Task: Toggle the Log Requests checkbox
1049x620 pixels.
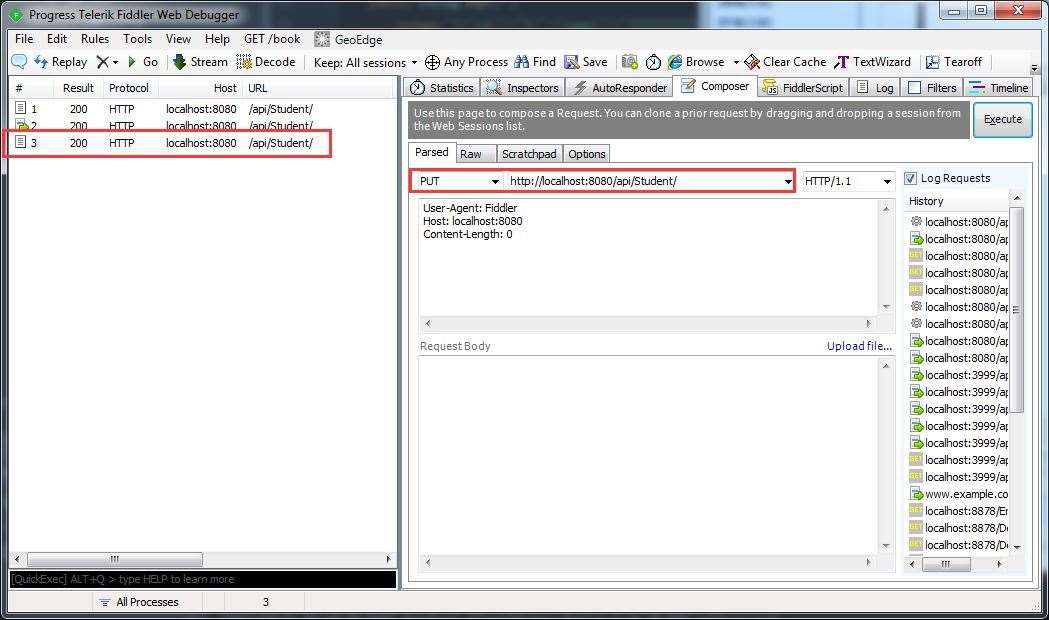Action: tap(910, 179)
